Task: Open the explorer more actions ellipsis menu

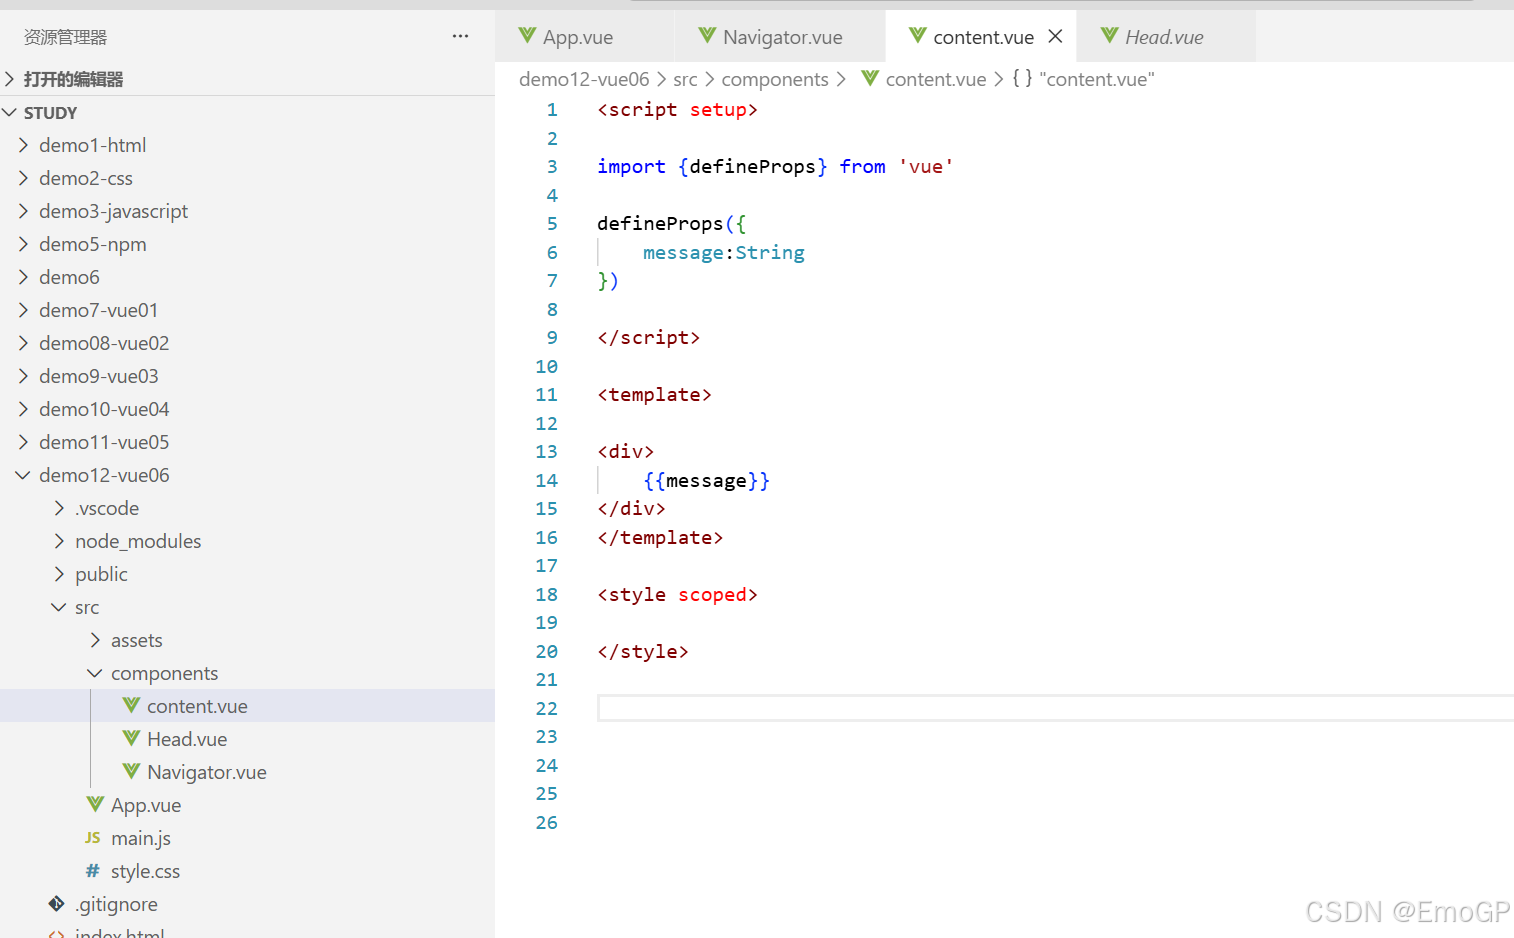Action: [460, 36]
